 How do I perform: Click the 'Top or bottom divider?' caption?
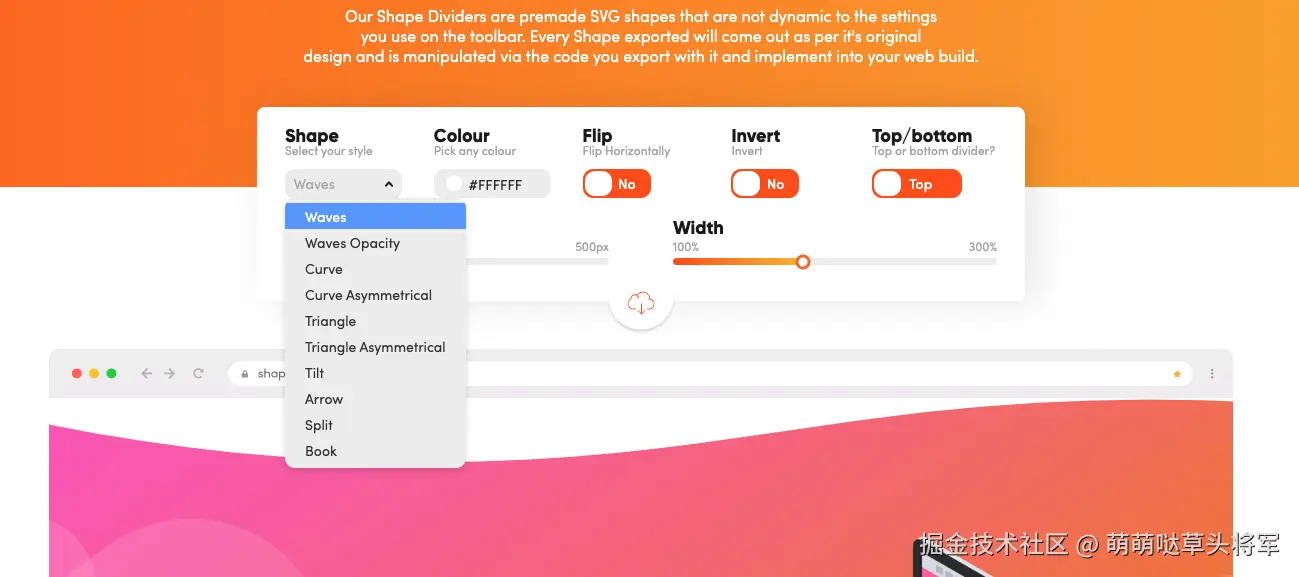933,151
